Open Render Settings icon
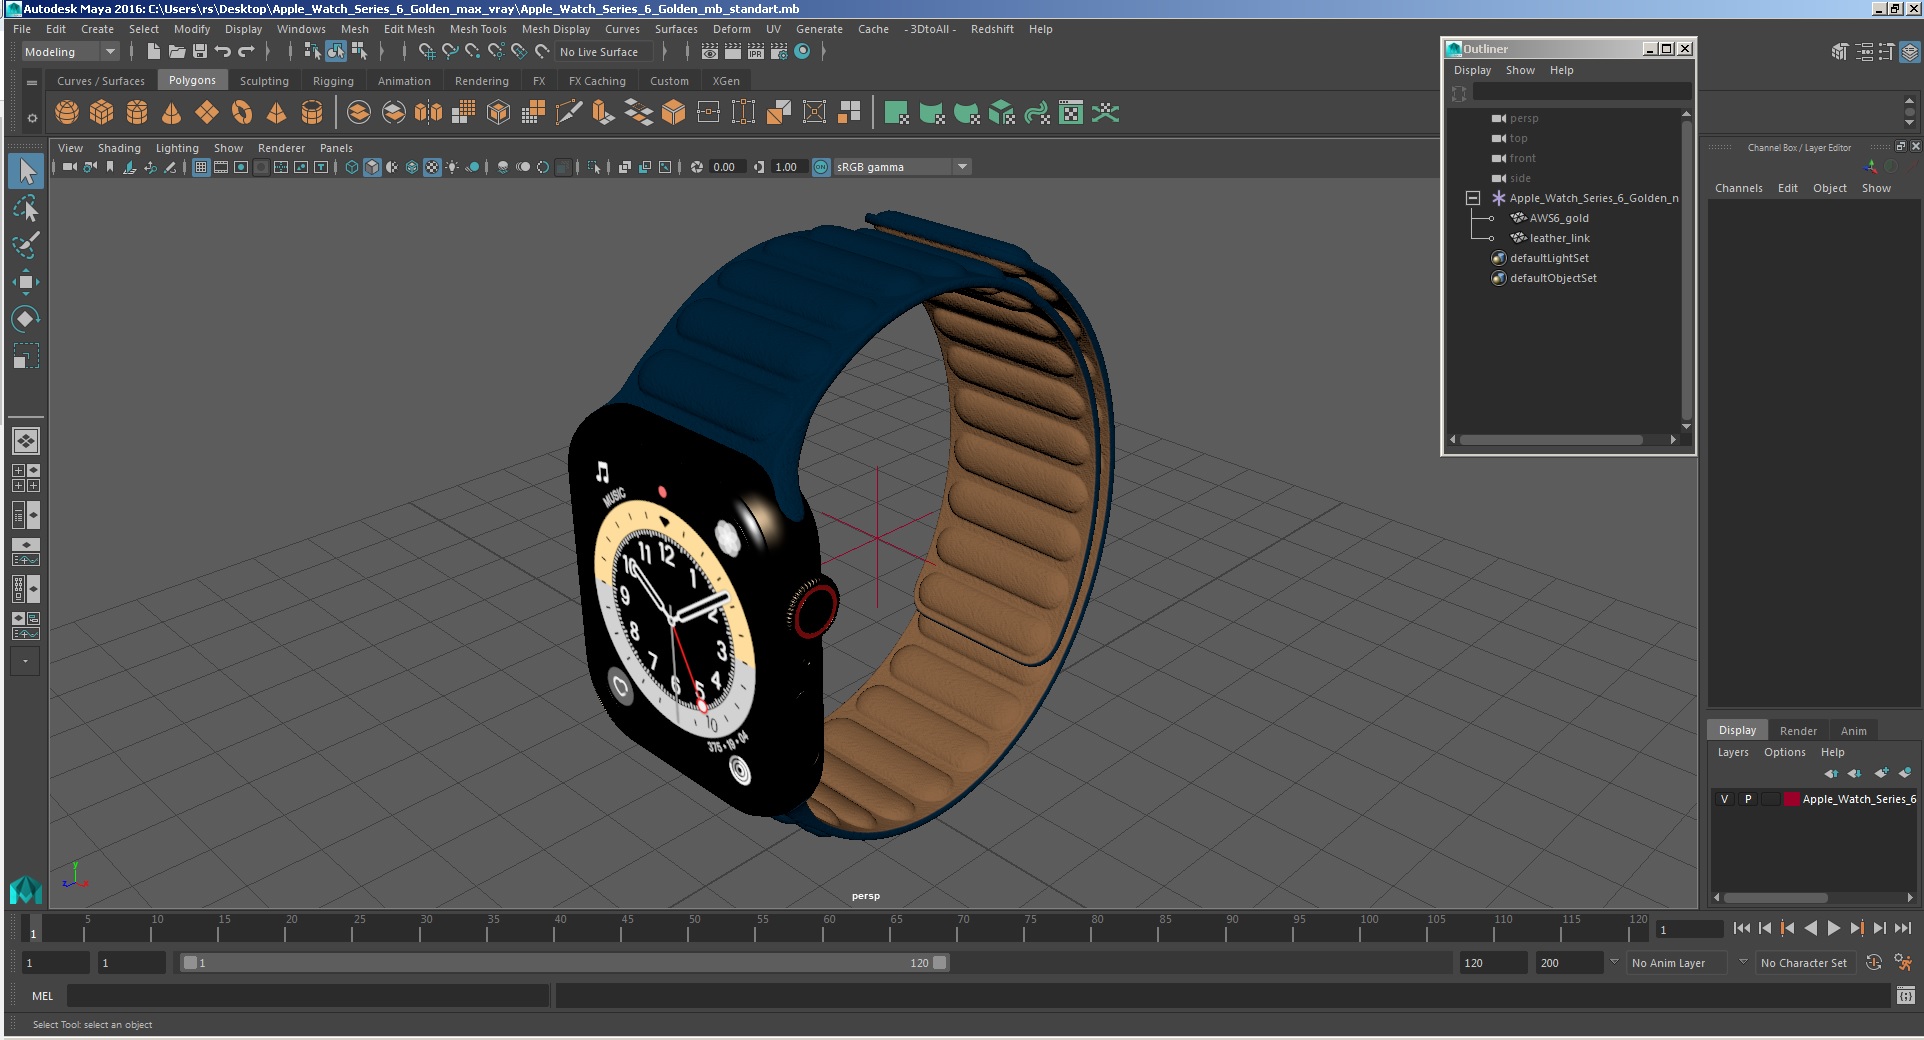Screen dimensions: 1924x1040 (x=779, y=52)
